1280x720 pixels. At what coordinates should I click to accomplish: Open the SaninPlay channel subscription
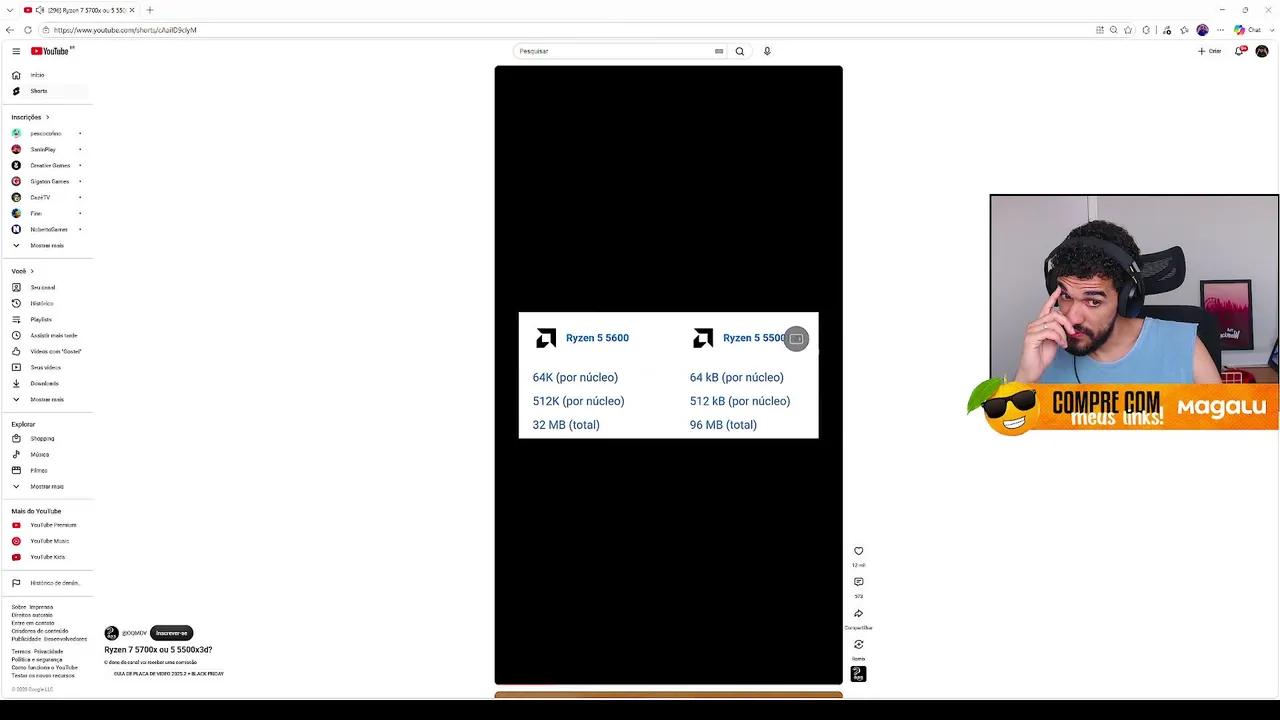coord(43,149)
